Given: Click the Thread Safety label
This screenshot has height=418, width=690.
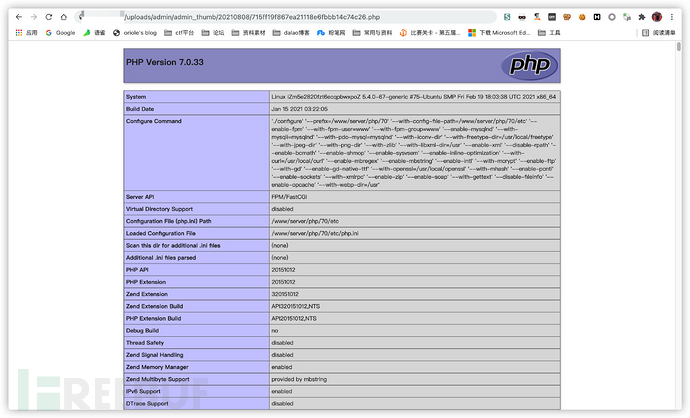Looking at the screenshot, I should (x=145, y=343).
